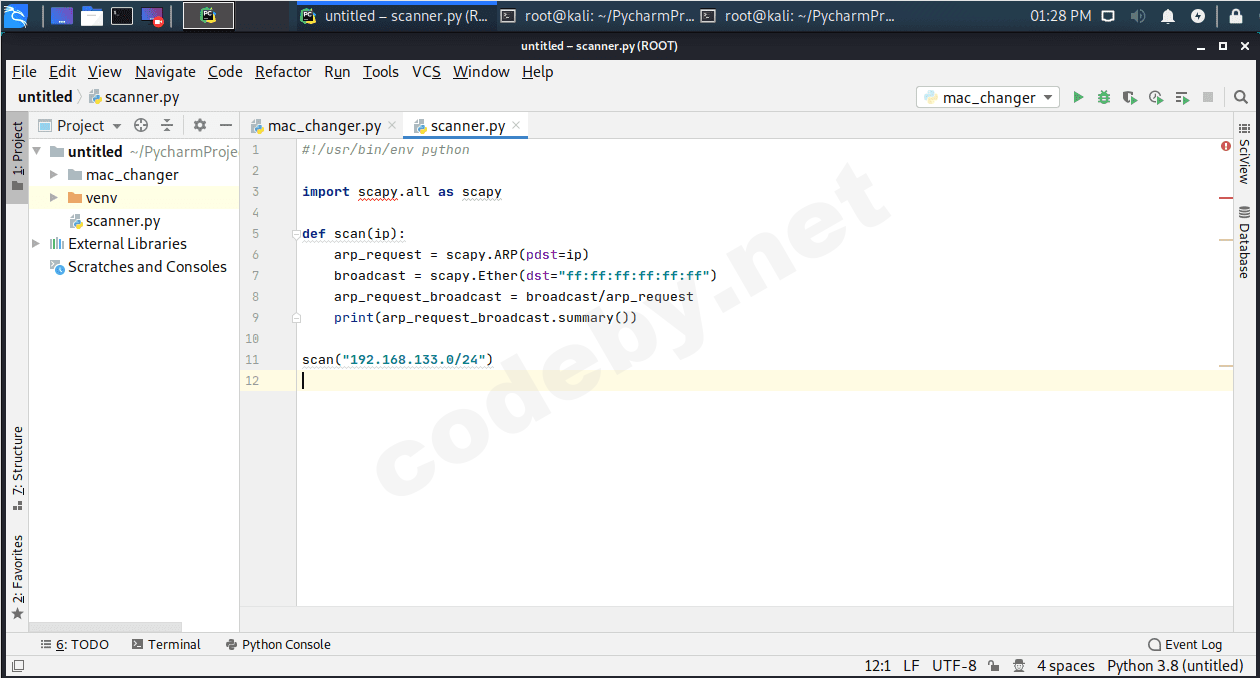The image size is (1260, 678).
Task: Run the mac_changer configuration with green play
Action: coord(1078,97)
